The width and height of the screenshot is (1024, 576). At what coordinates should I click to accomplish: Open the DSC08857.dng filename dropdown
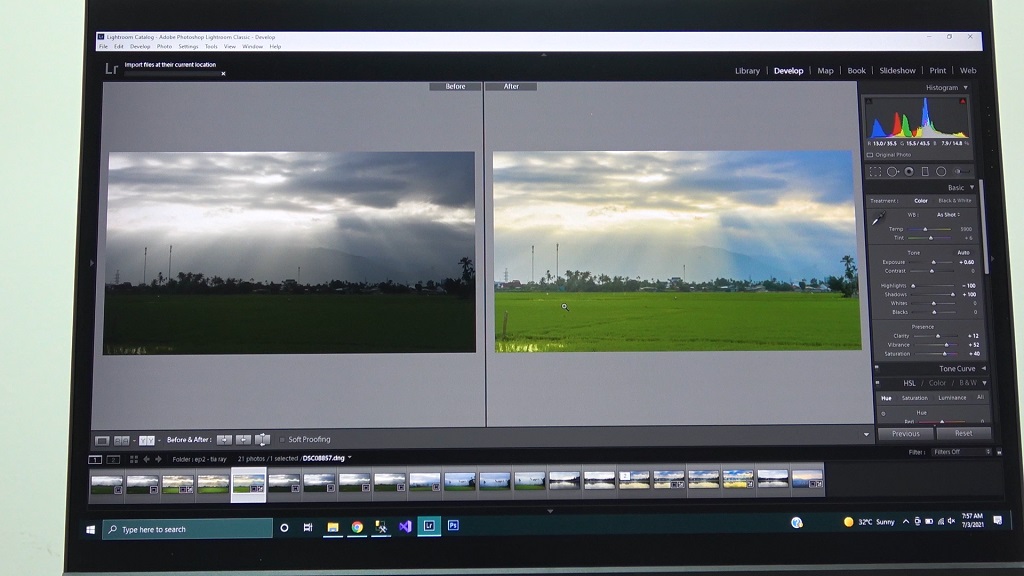350,458
